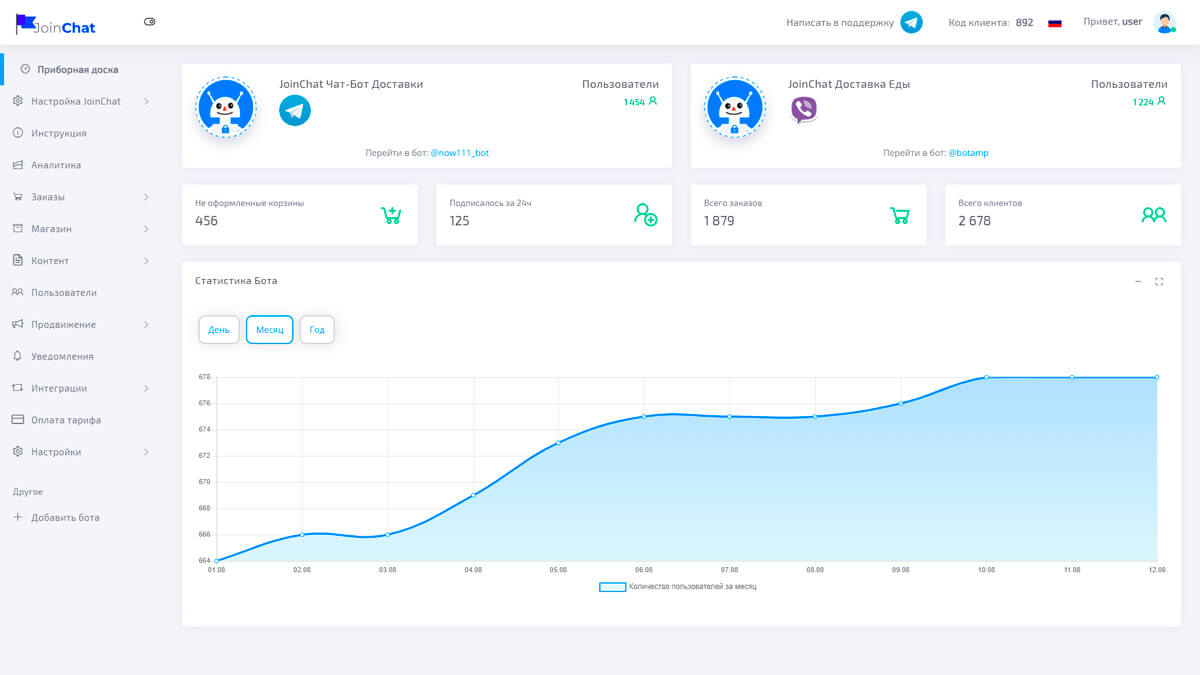The image size is (1200, 675).
Task: Expand Настройка JoinChat submenu arrow
Action: click(146, 101)
